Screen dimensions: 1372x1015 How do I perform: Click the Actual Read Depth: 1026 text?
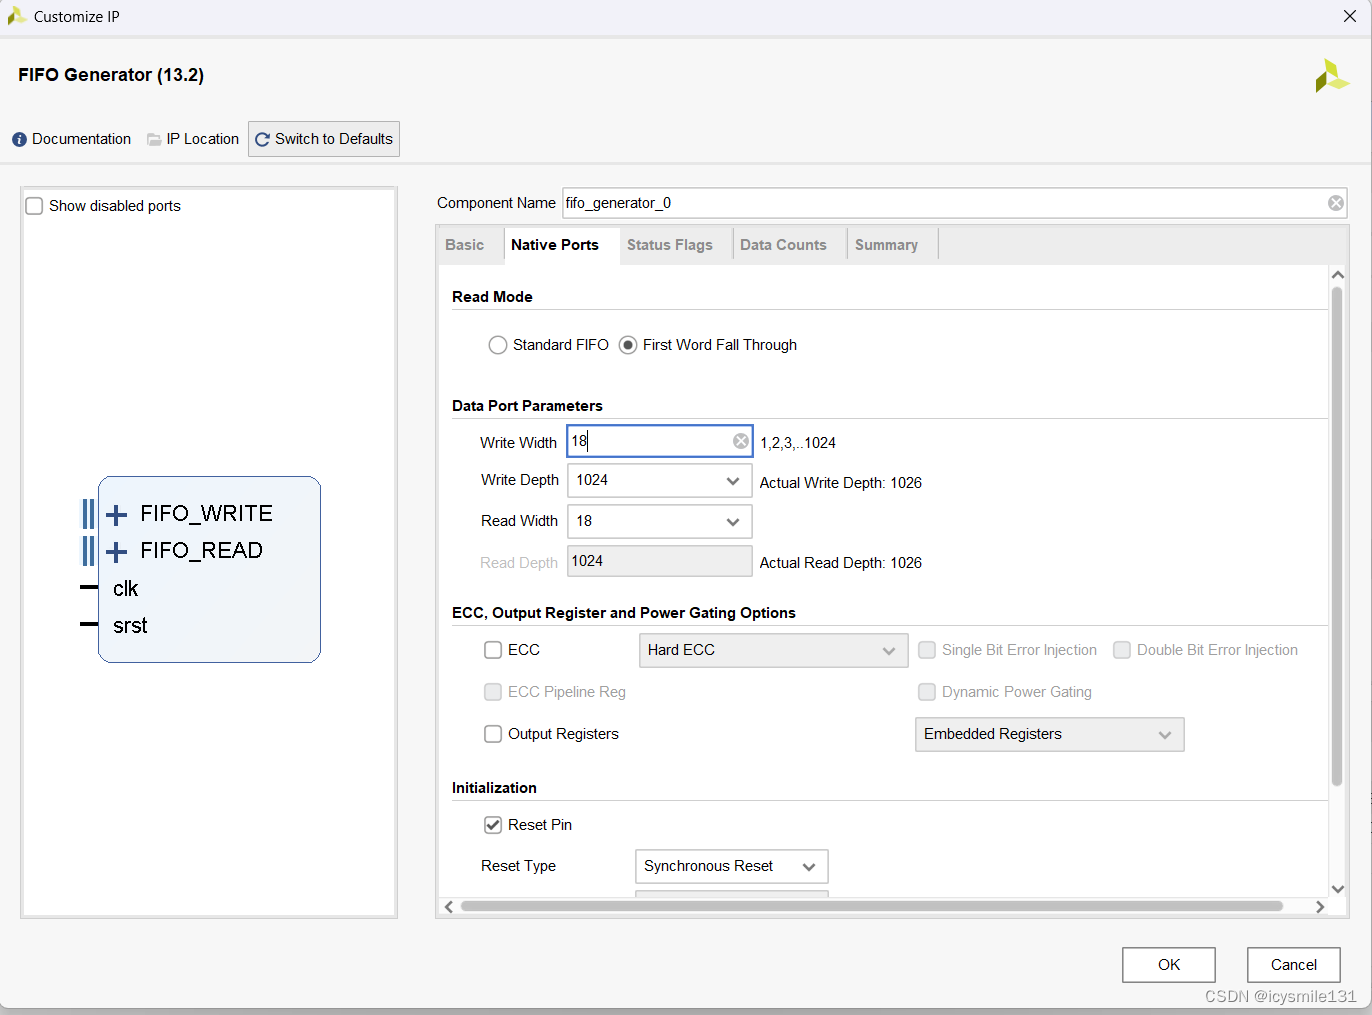(x=841, y=563)
